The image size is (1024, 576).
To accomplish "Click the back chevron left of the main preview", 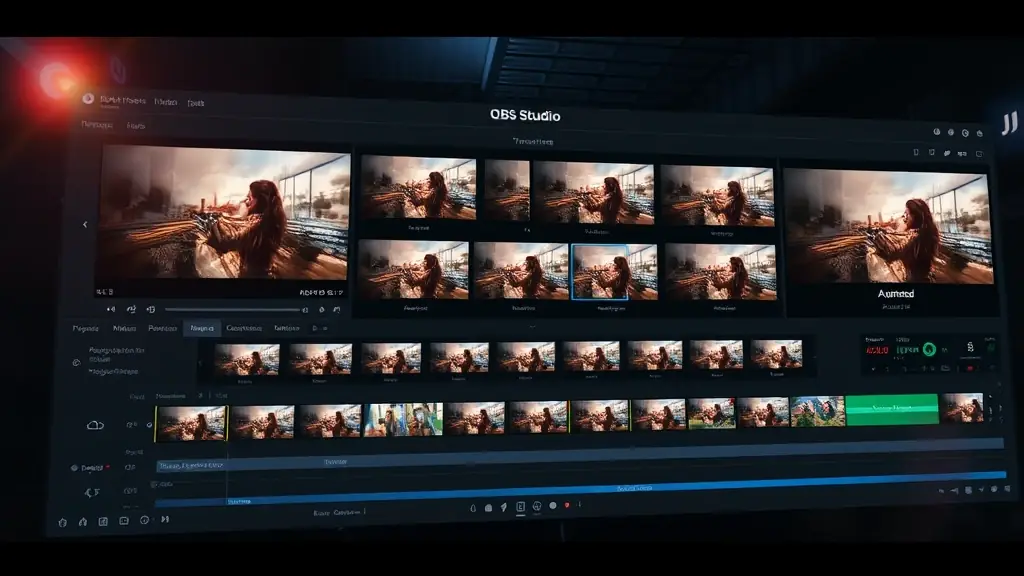I will pos(85,225).
